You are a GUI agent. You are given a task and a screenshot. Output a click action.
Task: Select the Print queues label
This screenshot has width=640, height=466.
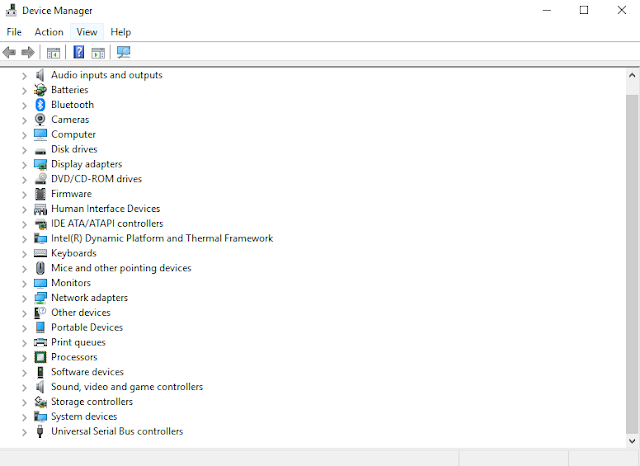(x=78, y=342)
